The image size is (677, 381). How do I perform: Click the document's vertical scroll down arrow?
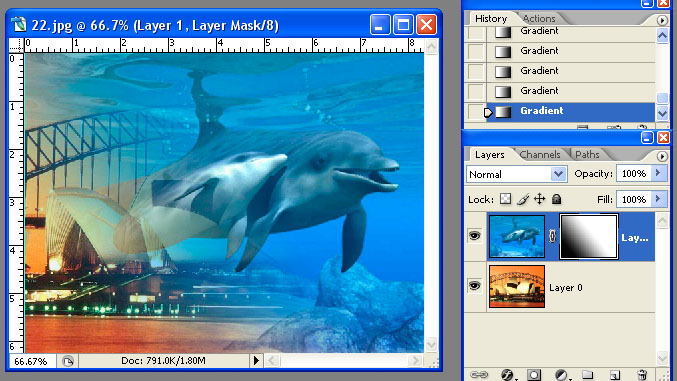coord(431,345)
